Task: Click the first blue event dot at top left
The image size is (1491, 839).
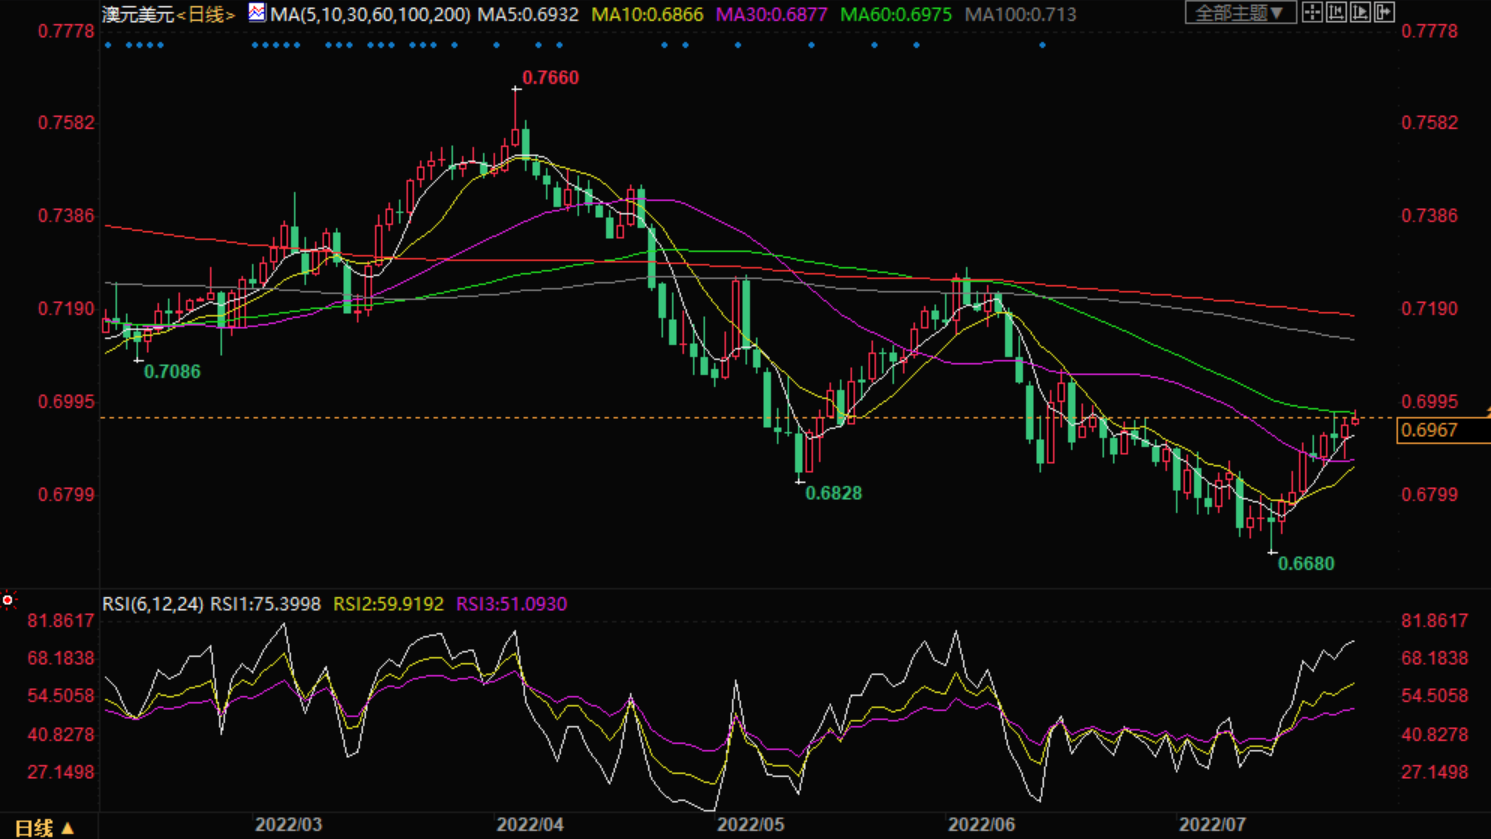Action: pos(108,45)
